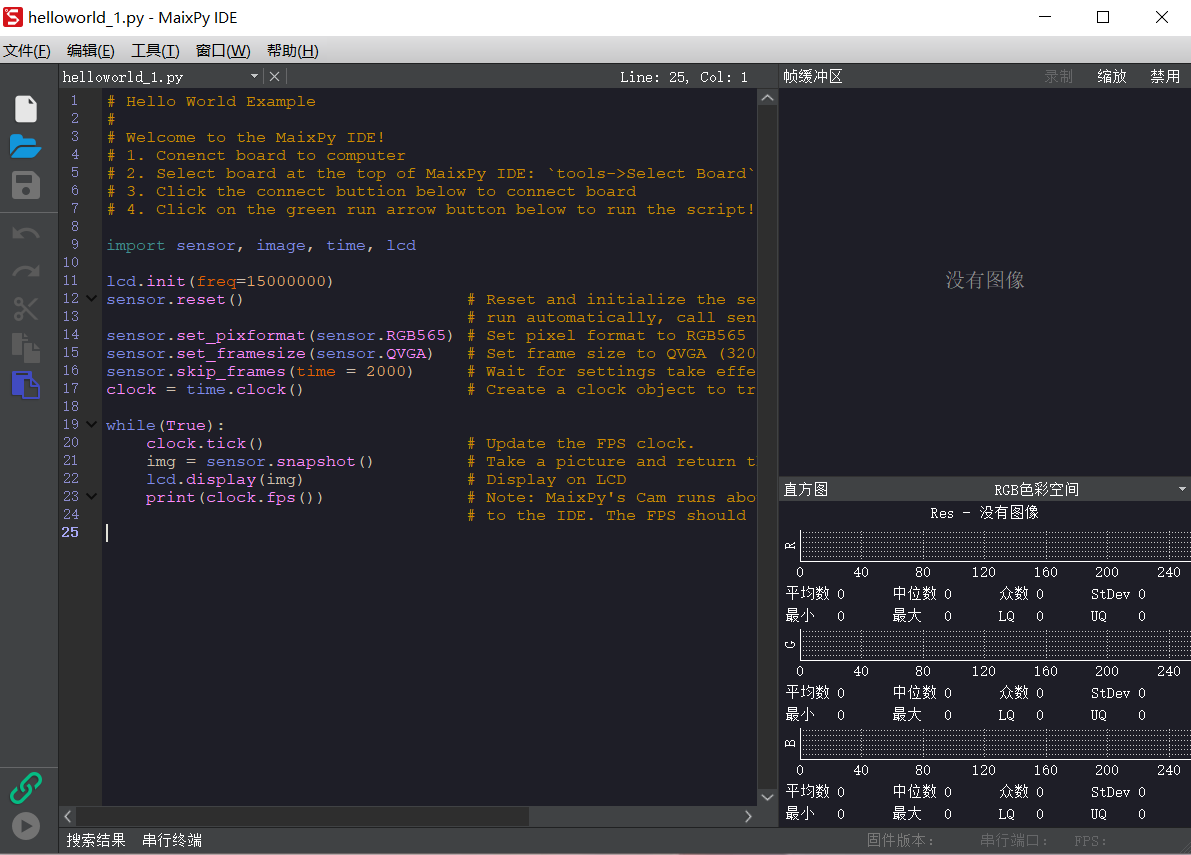
Task: Click the Redo arrow icon
Action: (26, 272)
